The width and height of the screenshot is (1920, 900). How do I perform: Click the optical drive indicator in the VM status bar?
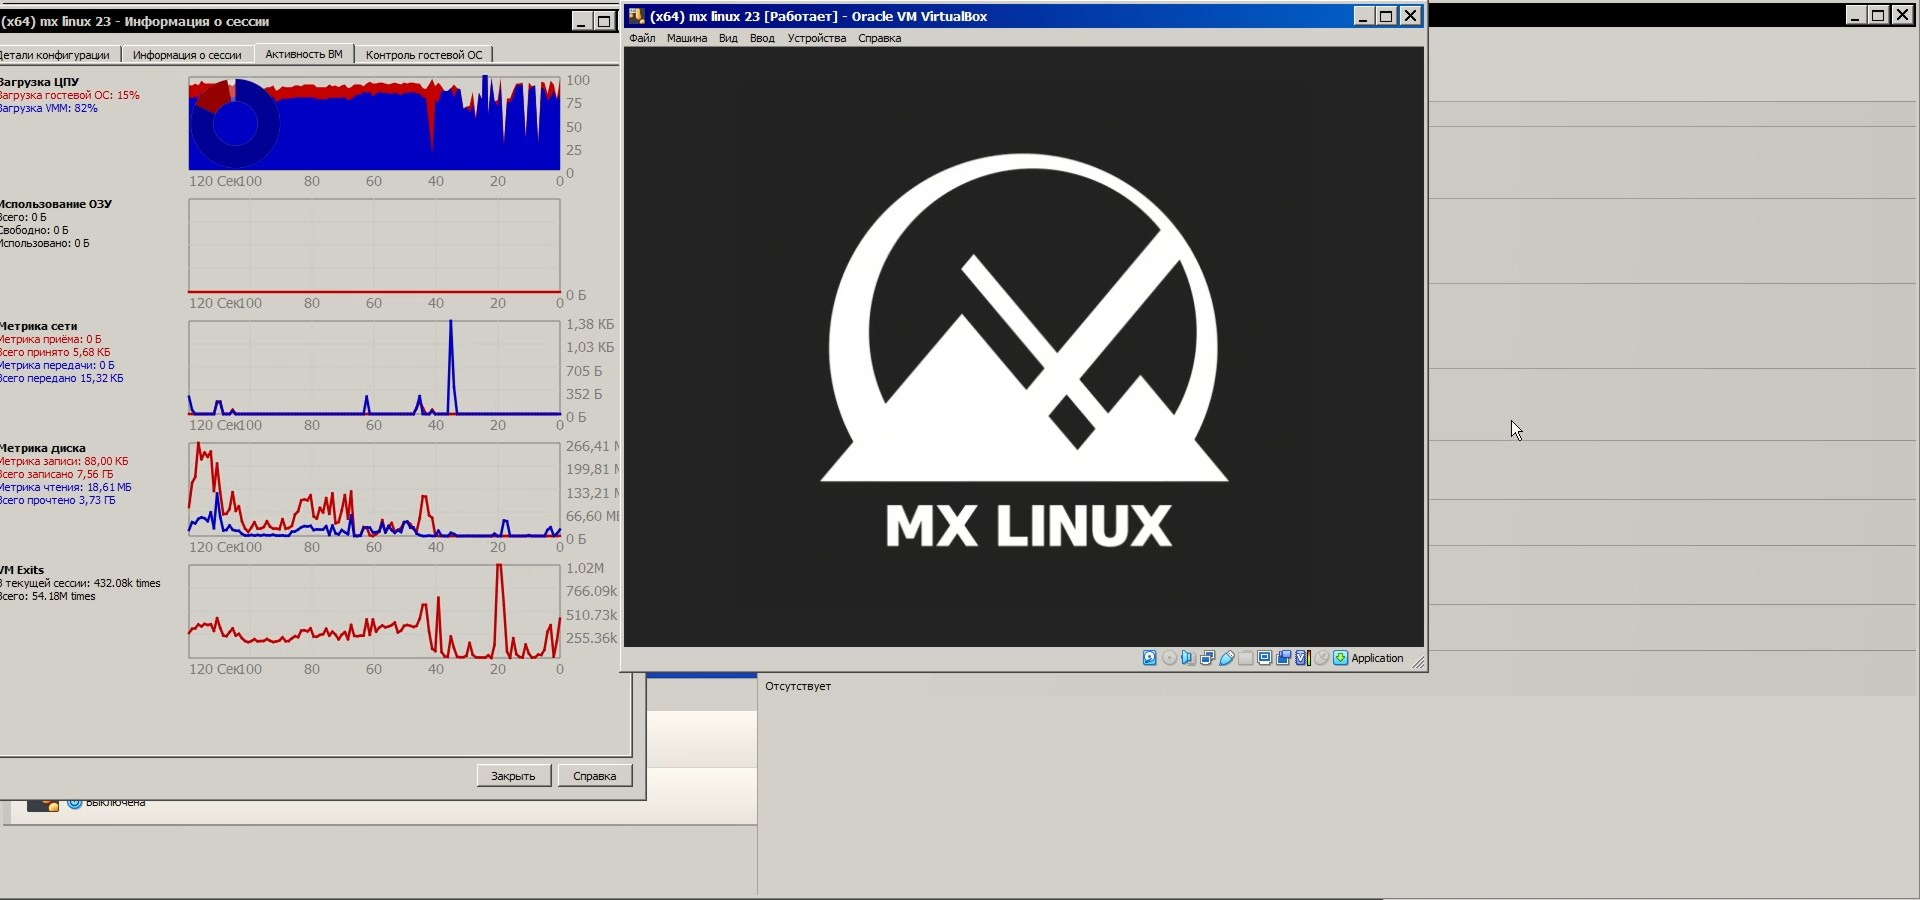[x=1169, y=658]
